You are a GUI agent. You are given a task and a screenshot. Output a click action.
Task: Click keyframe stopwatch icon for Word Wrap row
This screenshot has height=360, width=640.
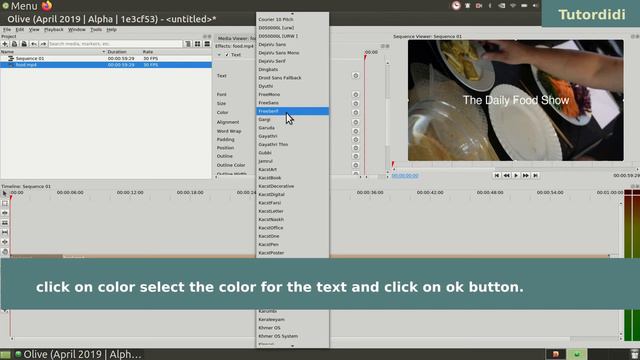click(x=356, y=131)
